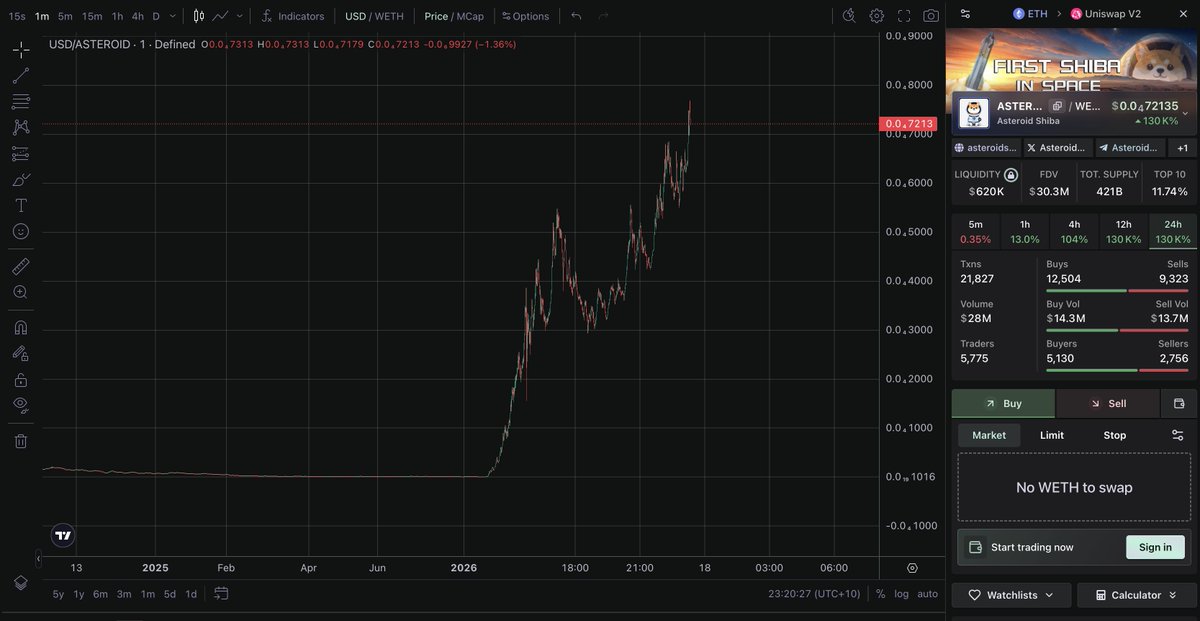Select the brush drawing tool
The width and height of the screenshot is (1200, 621).
point(21,179)
